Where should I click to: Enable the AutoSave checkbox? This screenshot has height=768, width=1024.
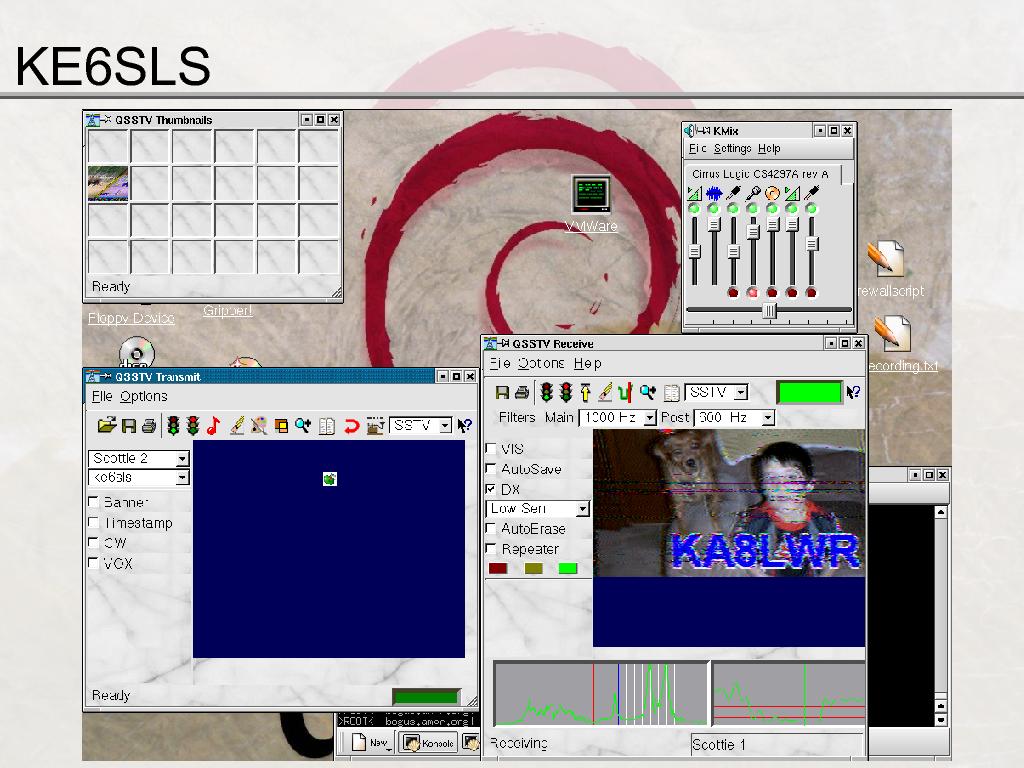[x=491, y=469]
